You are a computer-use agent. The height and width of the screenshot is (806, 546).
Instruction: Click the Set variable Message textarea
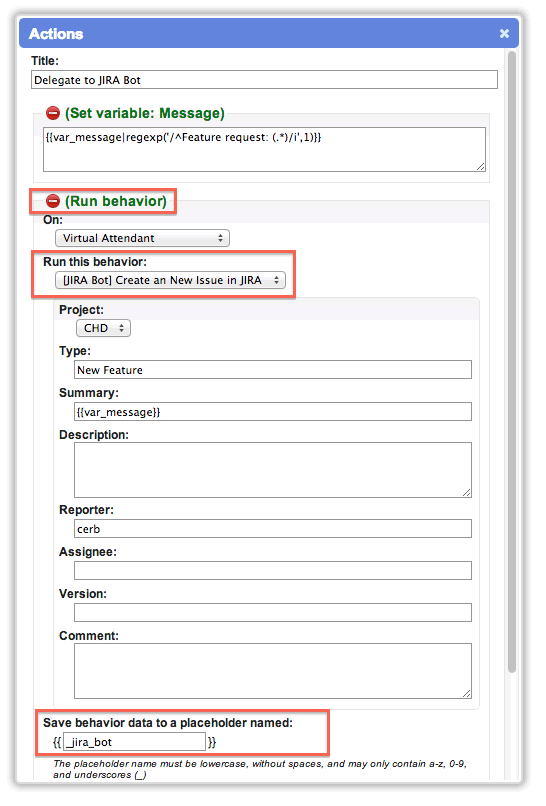(264, 150)
